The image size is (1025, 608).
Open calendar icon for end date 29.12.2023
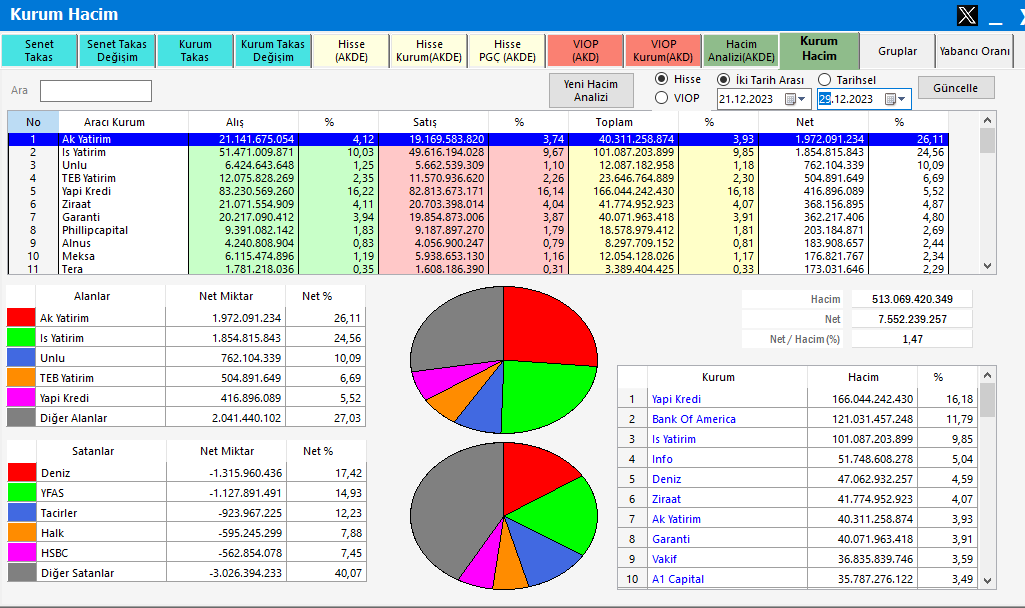[890, 99]
